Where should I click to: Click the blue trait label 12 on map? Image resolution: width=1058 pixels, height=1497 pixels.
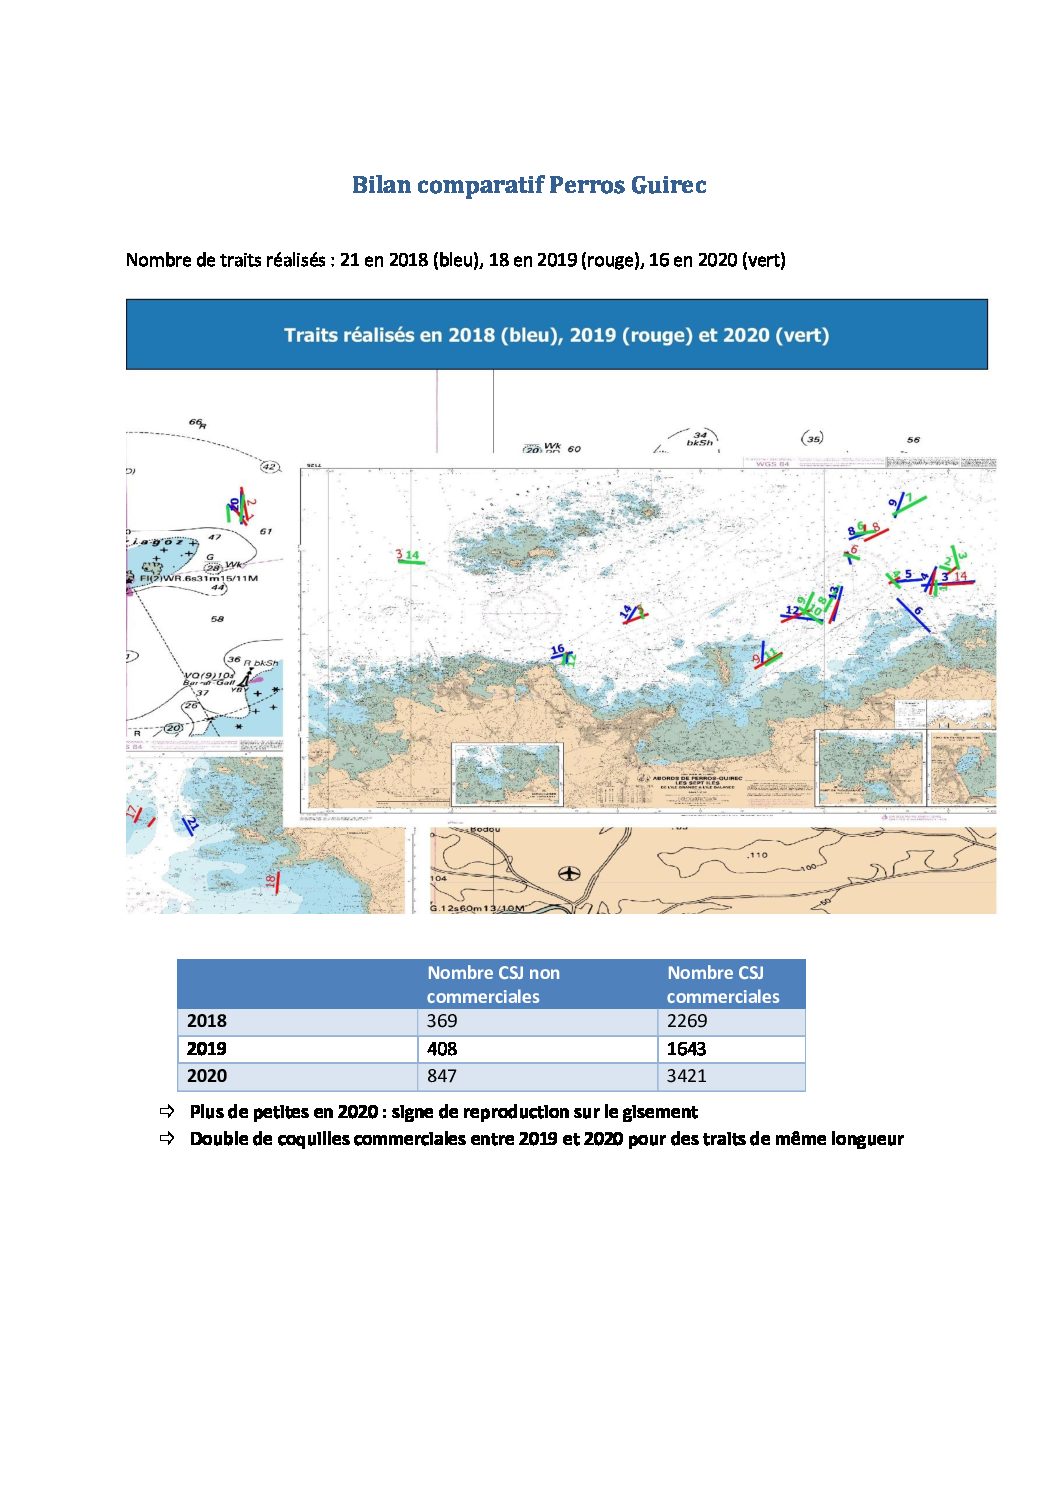point(792,610)
